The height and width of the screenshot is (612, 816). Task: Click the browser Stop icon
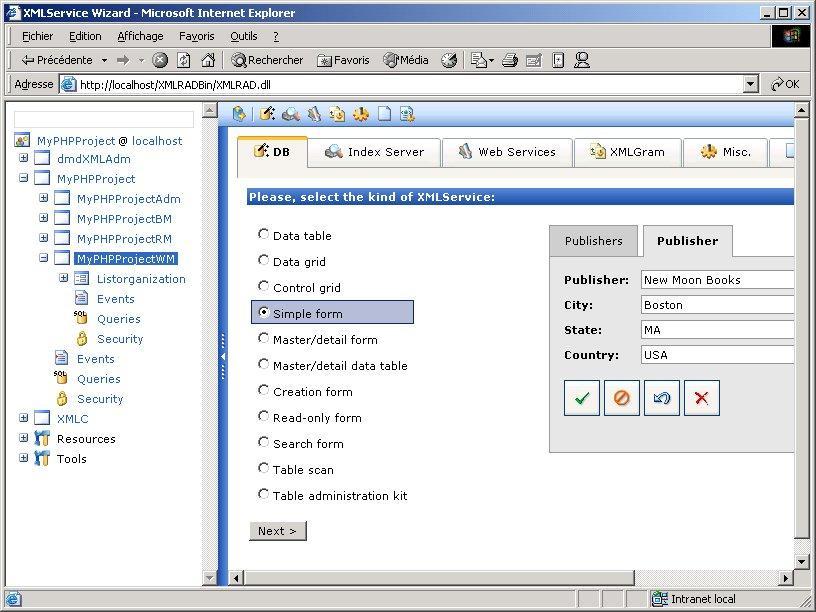coord(160,60)
